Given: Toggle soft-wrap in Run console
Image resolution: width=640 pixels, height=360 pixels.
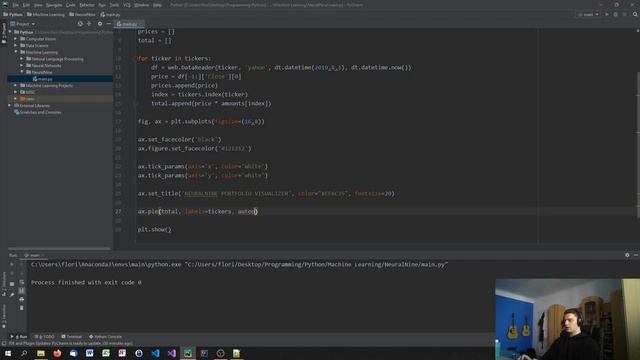Looking at the screenshot, I should [x=22, y=282].
